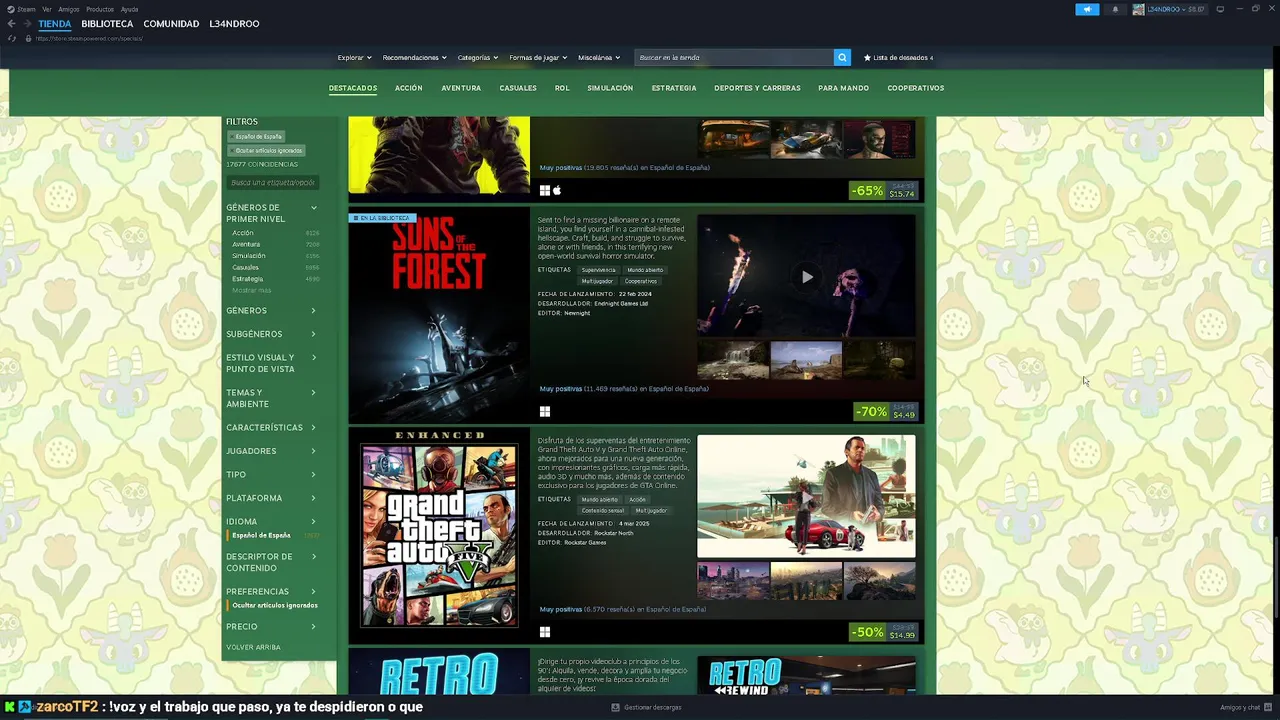Click the GTA V -50% price button

pyautogui.click(x=885, y=632)
